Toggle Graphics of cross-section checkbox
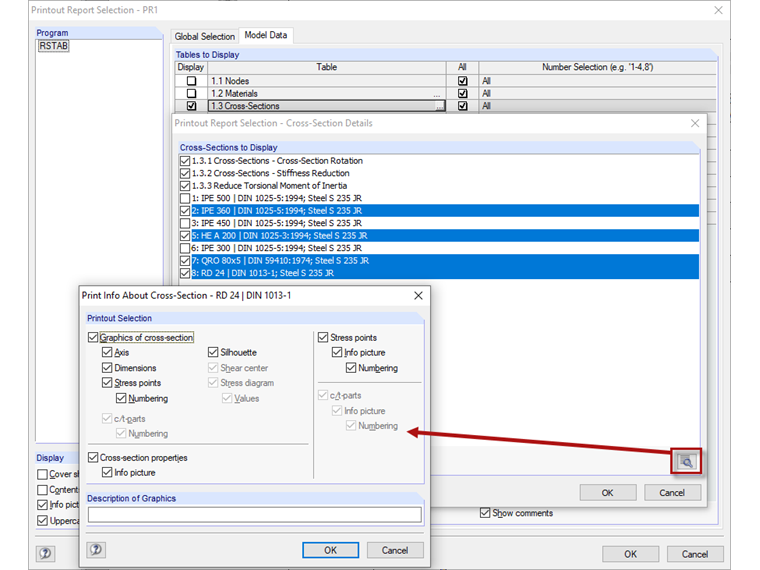760x570 pixels. click(93, 337)
